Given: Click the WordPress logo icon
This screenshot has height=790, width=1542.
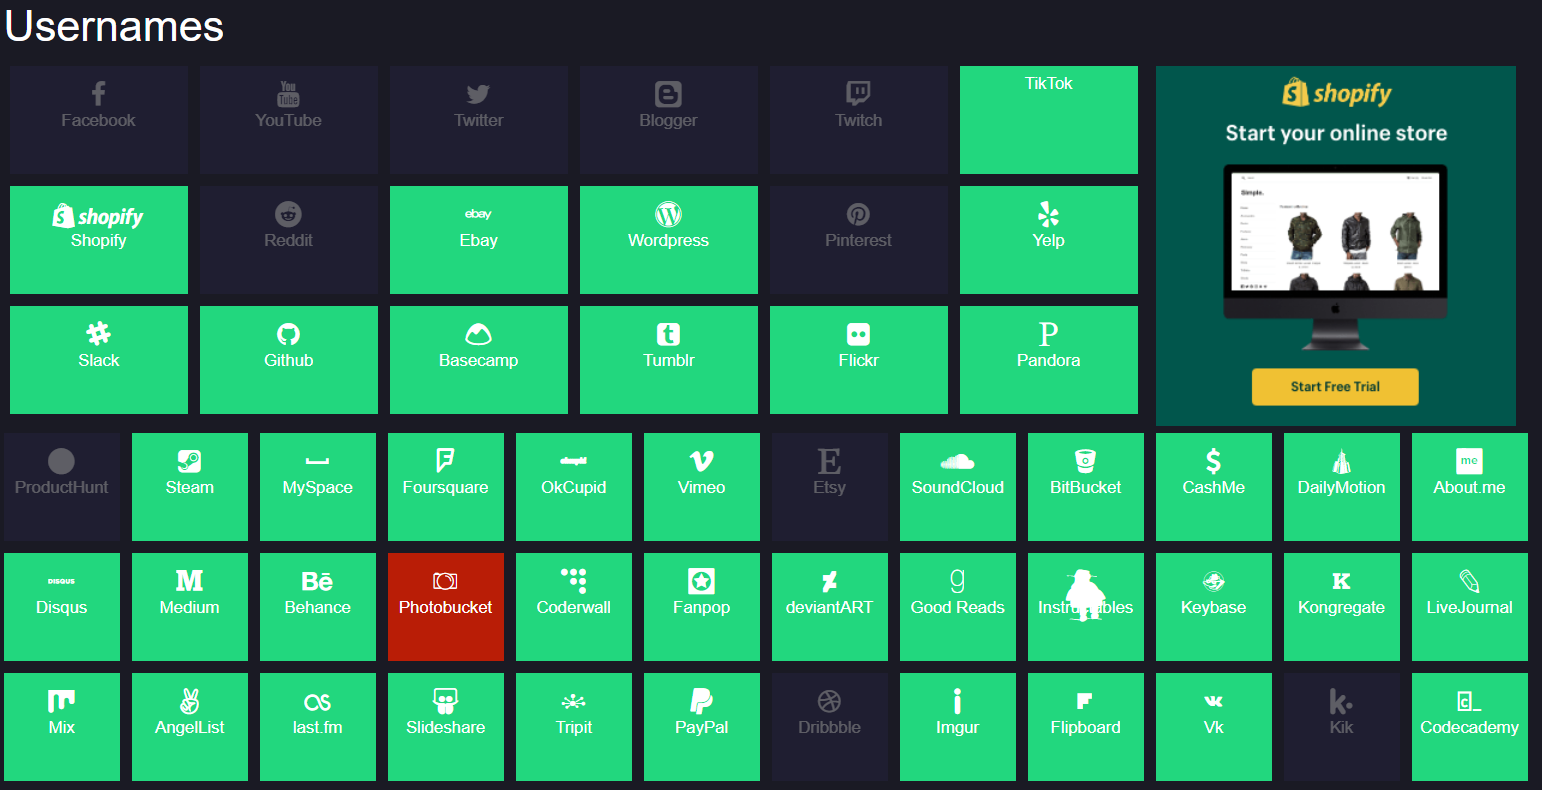Looking at the screenshot, I should pyautogui.click(x=668, y=214).
